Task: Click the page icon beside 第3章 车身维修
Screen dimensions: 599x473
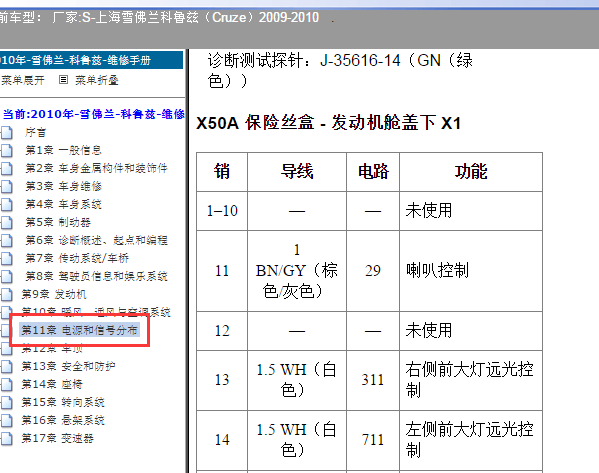Action: tap(6, 186)
